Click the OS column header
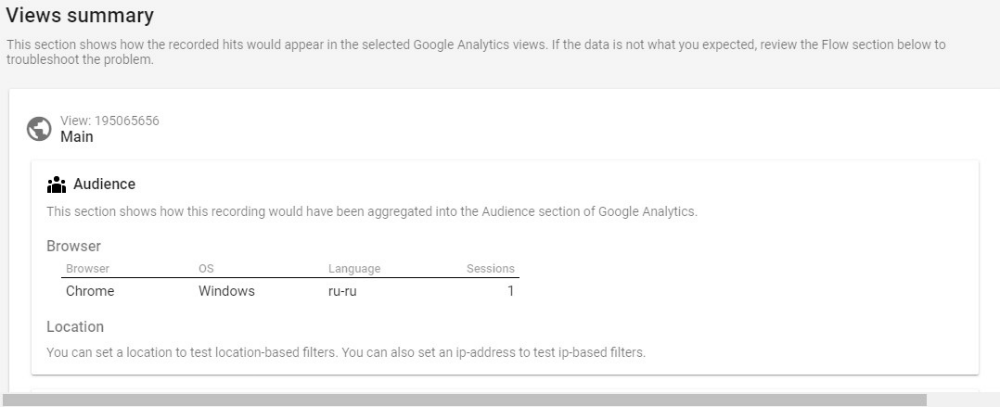The image size is (1000, 407). 206,269
